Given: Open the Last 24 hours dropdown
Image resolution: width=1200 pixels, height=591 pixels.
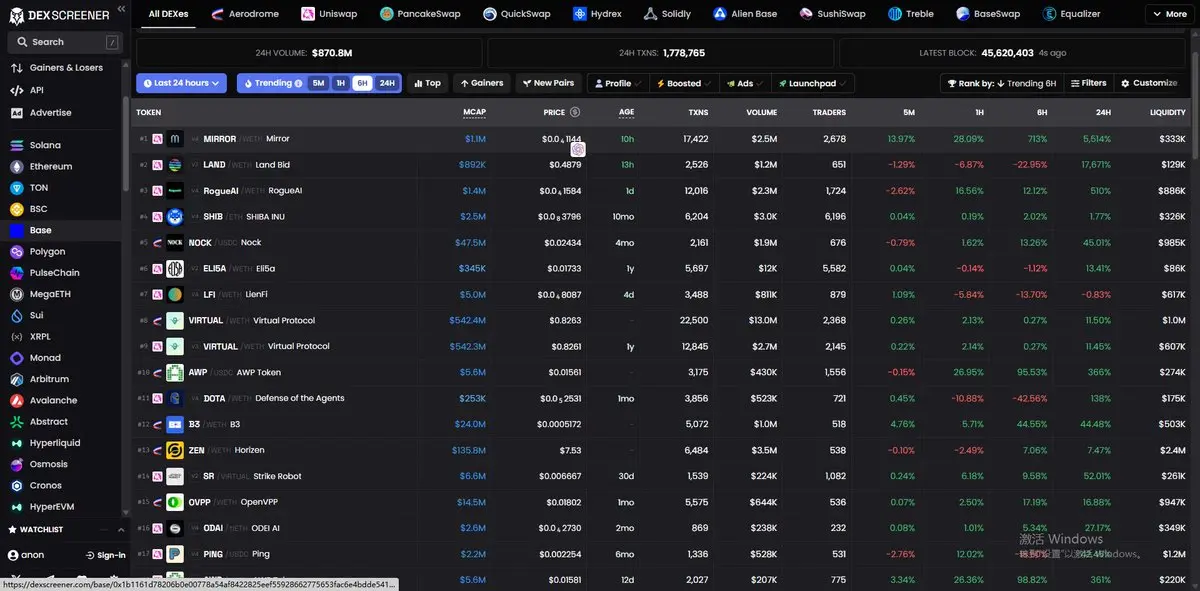Looking at the screenshot, I should click(x=181, y=83).
